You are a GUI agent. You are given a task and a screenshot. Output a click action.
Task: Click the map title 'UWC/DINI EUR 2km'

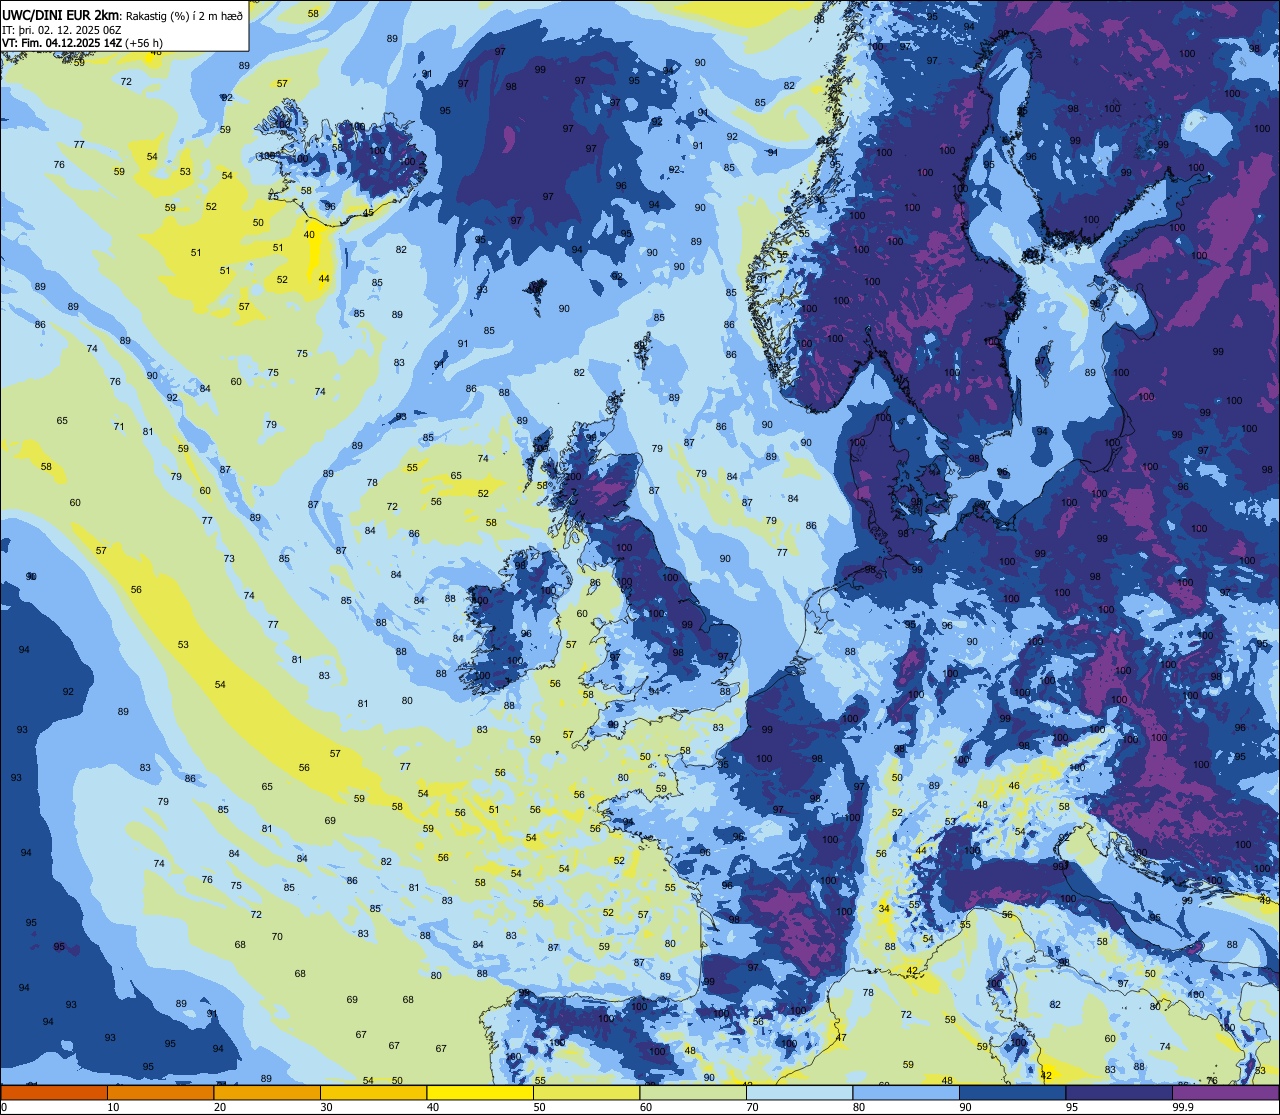[x=61, y=14]
